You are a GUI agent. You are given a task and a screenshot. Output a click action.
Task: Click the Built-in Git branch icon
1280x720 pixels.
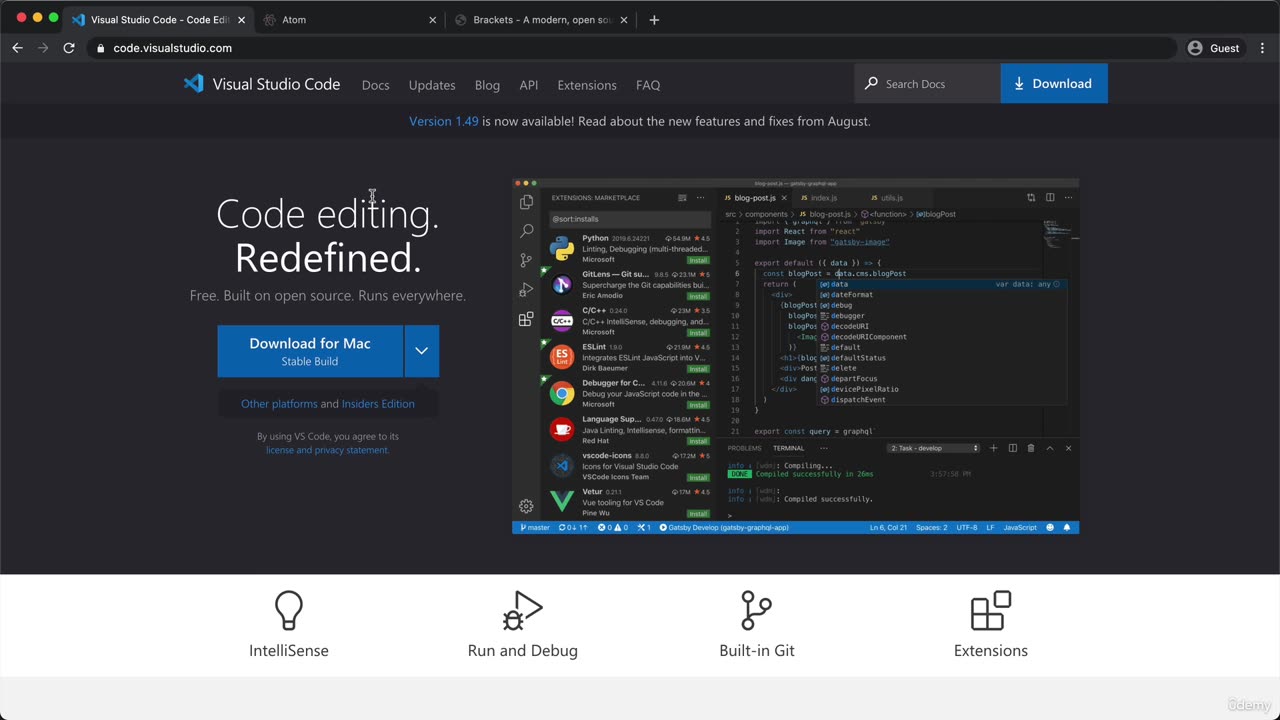tap(757, 610)
